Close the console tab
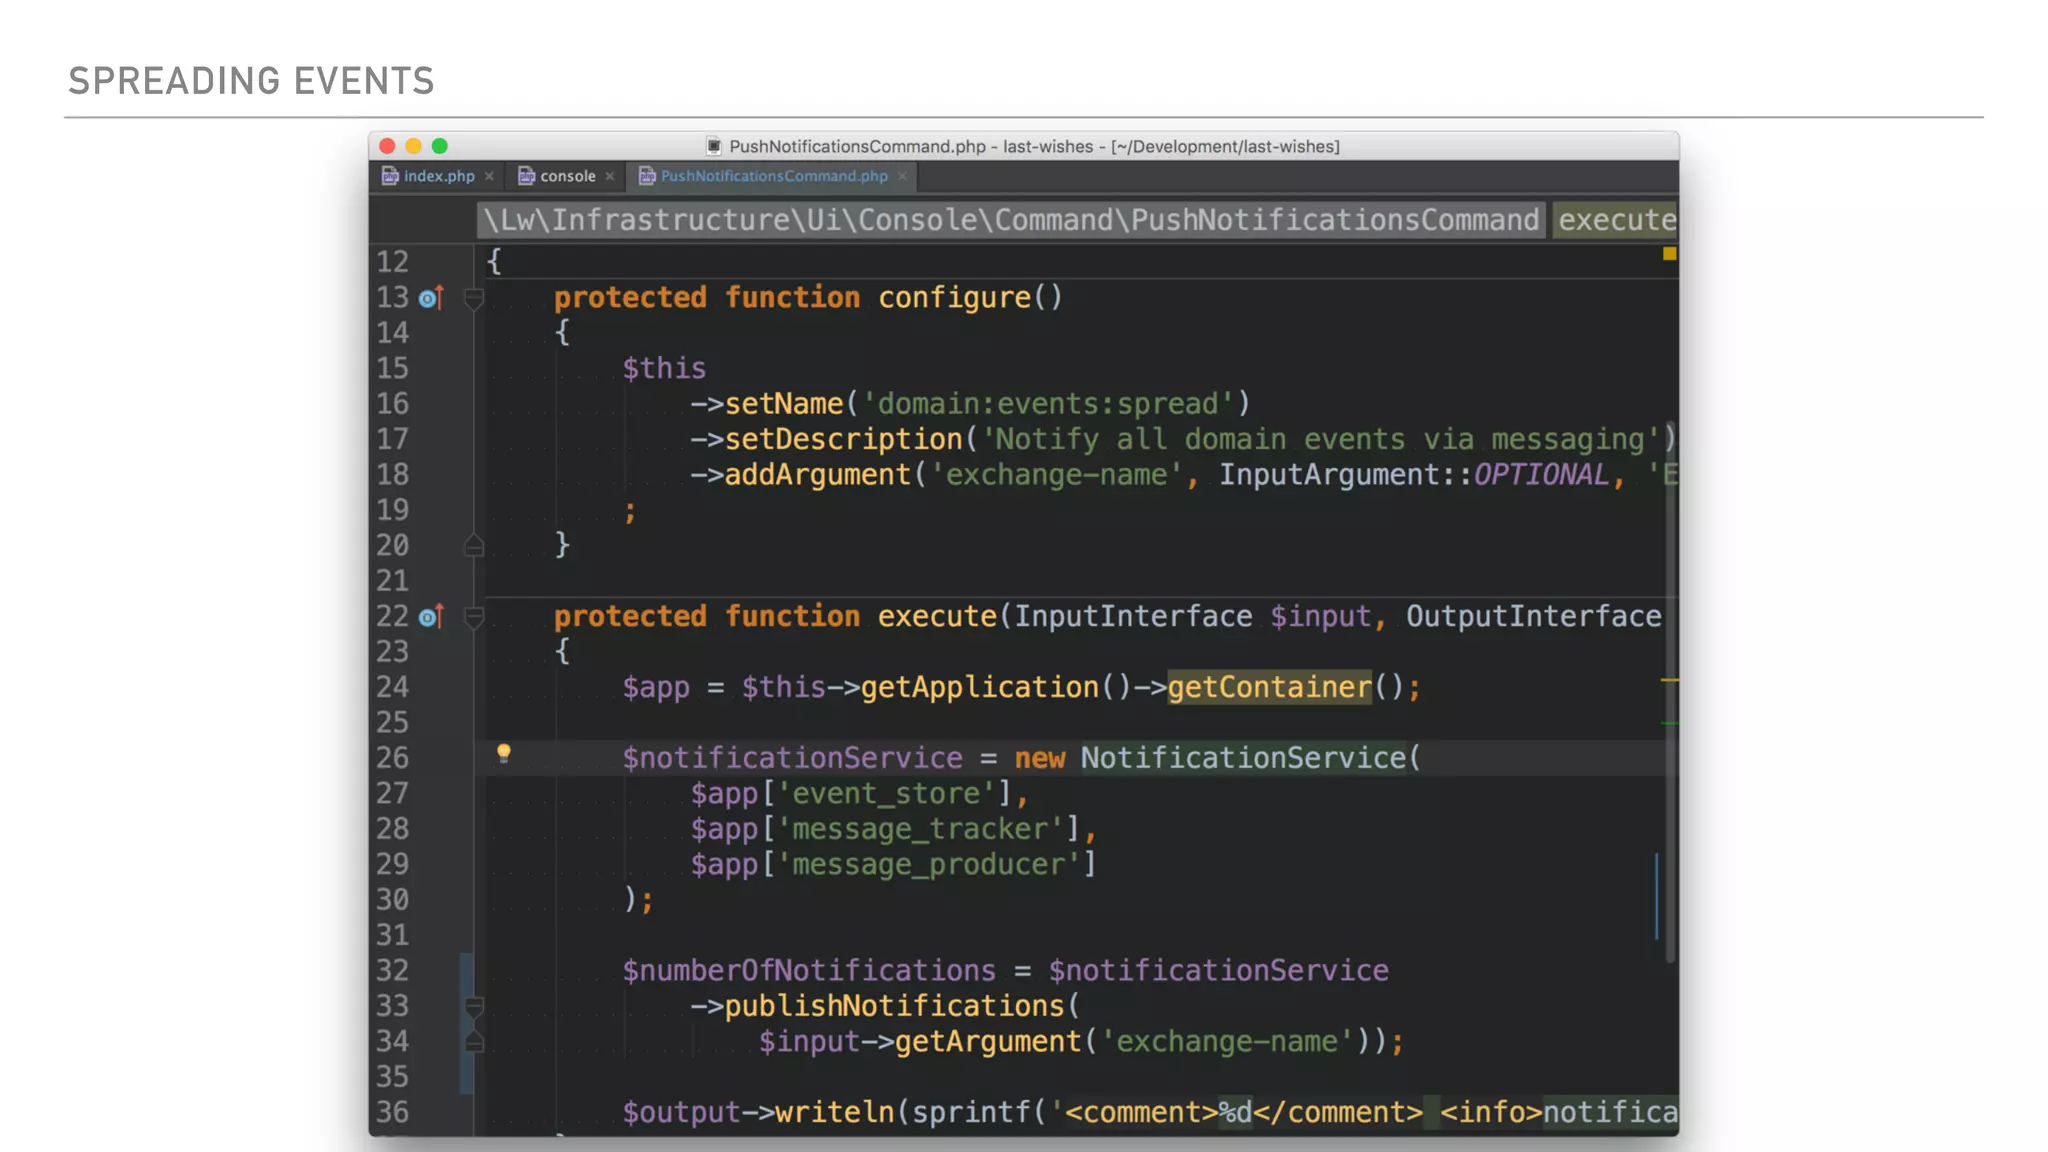This screenshot has height=1152, width=2048. click(x=610, y=176)
